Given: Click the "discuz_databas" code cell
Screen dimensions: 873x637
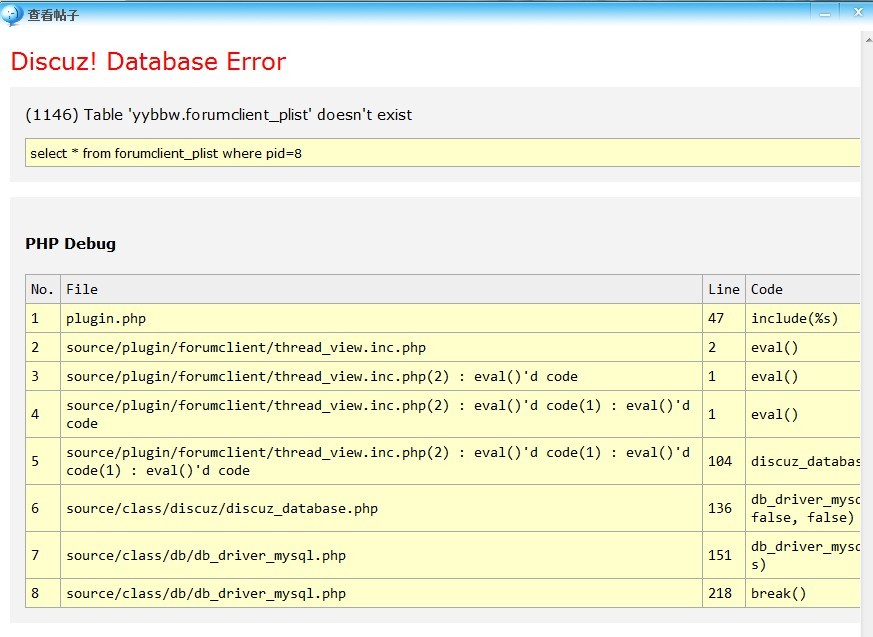Looking at the screenshot, I should pyautogui.click(x=803, y=461).
